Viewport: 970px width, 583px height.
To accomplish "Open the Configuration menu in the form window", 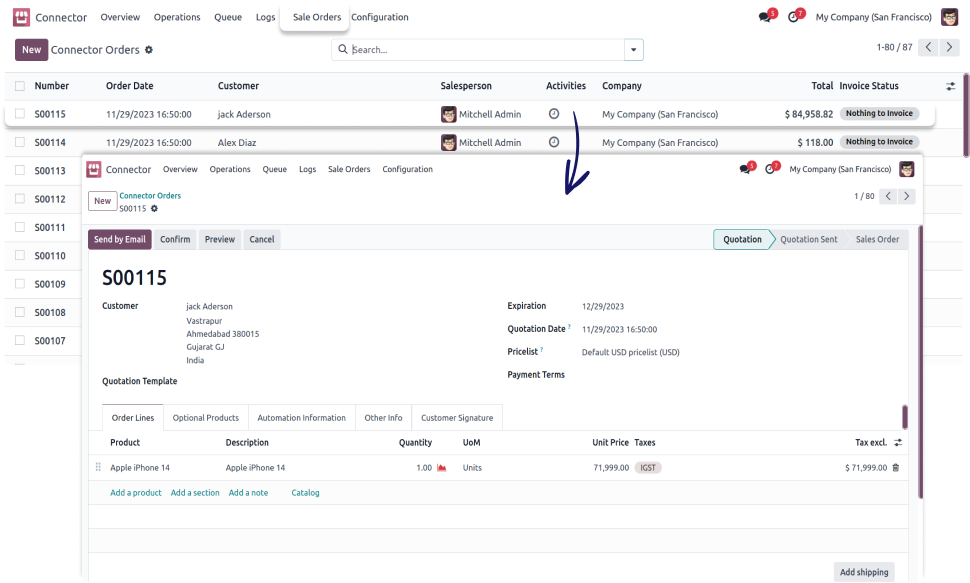I will click(408, 169).
